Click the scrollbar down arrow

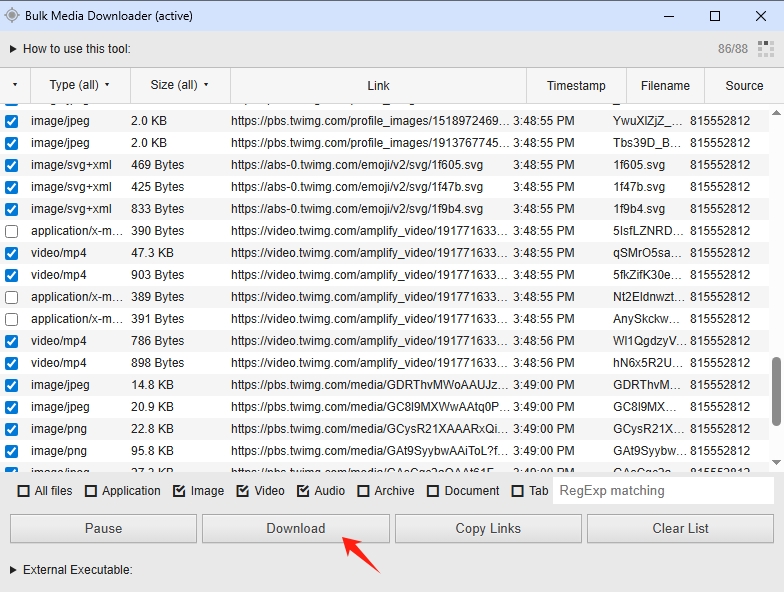click(x=776, y=462)
